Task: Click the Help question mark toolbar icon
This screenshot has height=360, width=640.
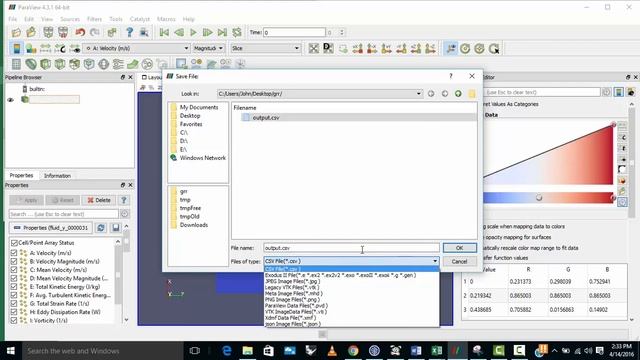Action: point(129,32)
